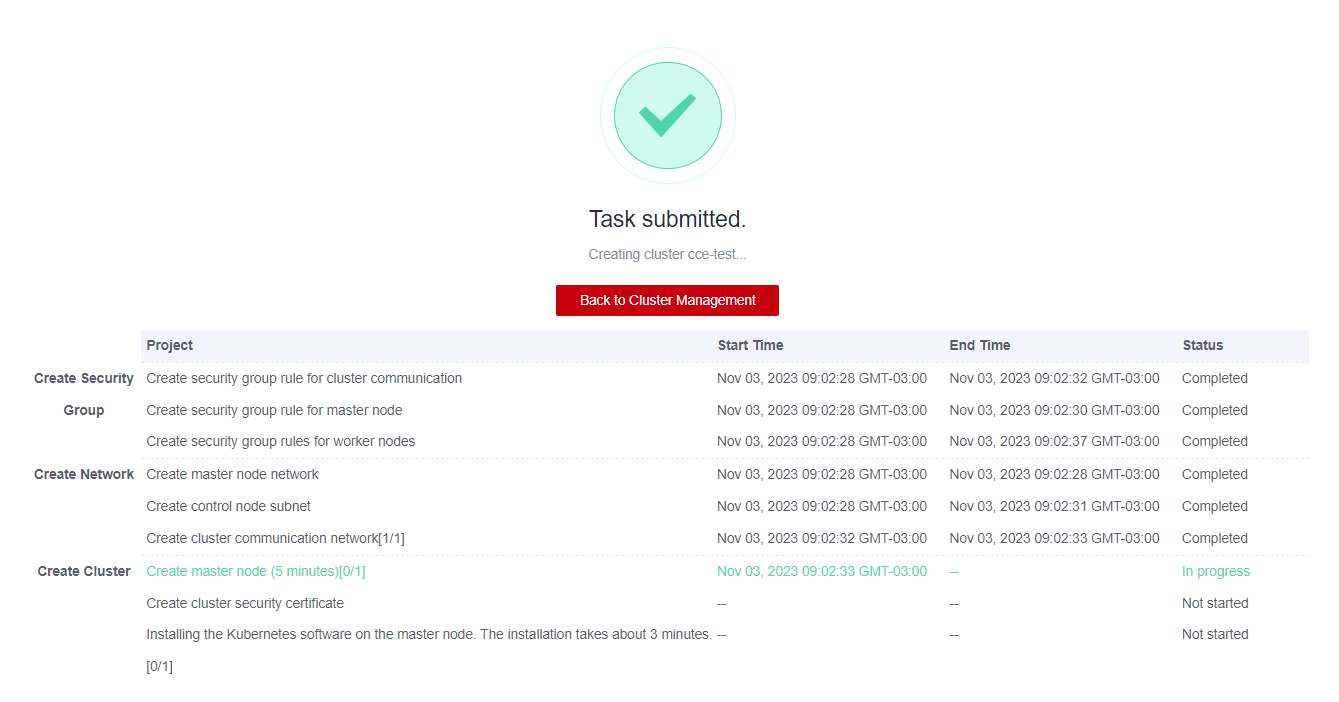Click the Project column header
The image size is (1339, 702).
[x=170, y=345]
